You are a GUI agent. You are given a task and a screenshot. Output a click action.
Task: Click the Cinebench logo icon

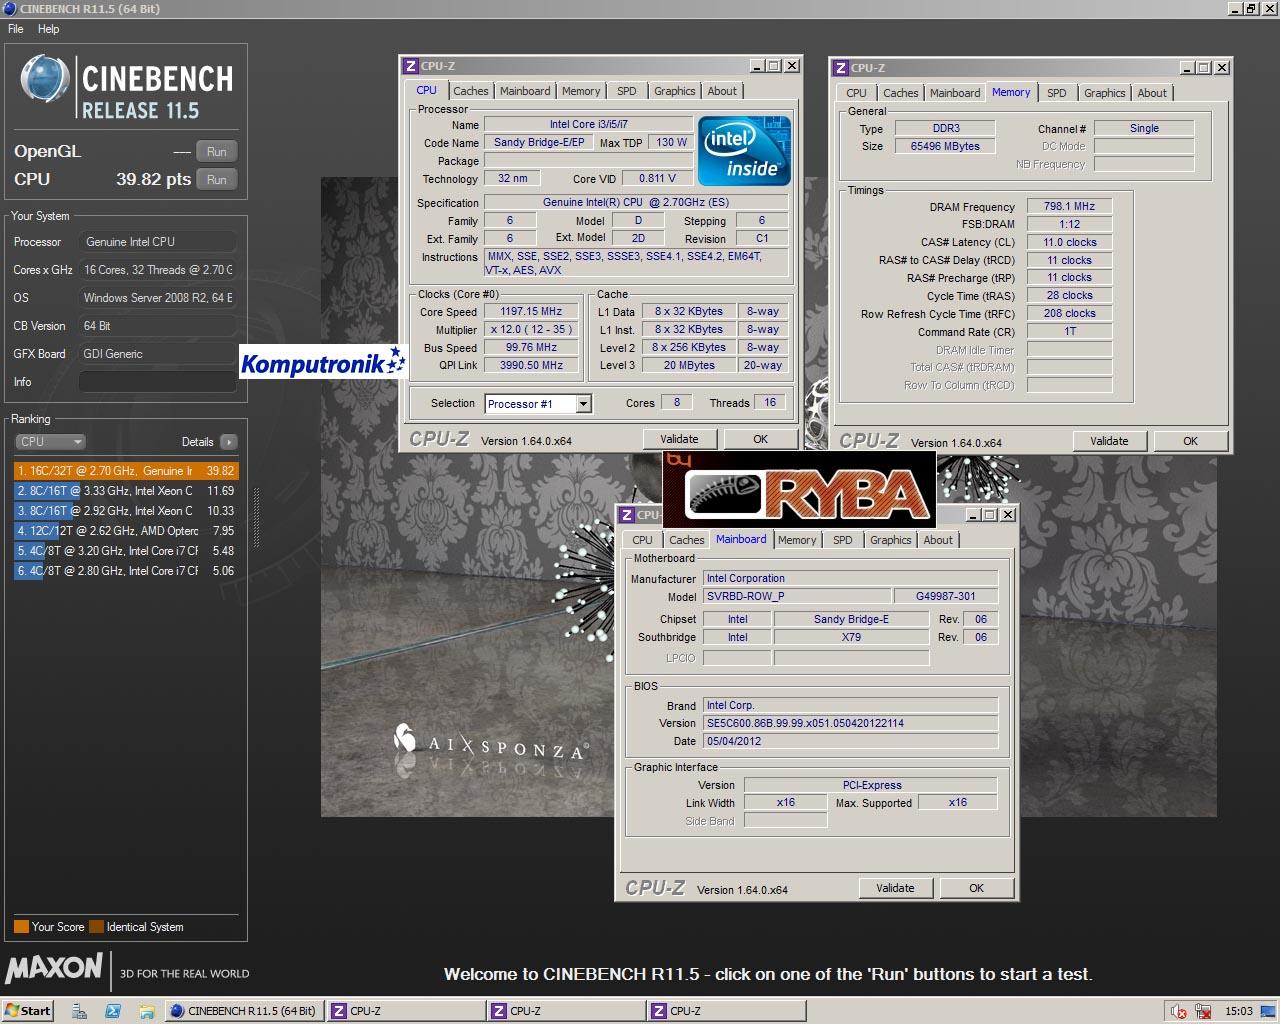coord(44,80)
